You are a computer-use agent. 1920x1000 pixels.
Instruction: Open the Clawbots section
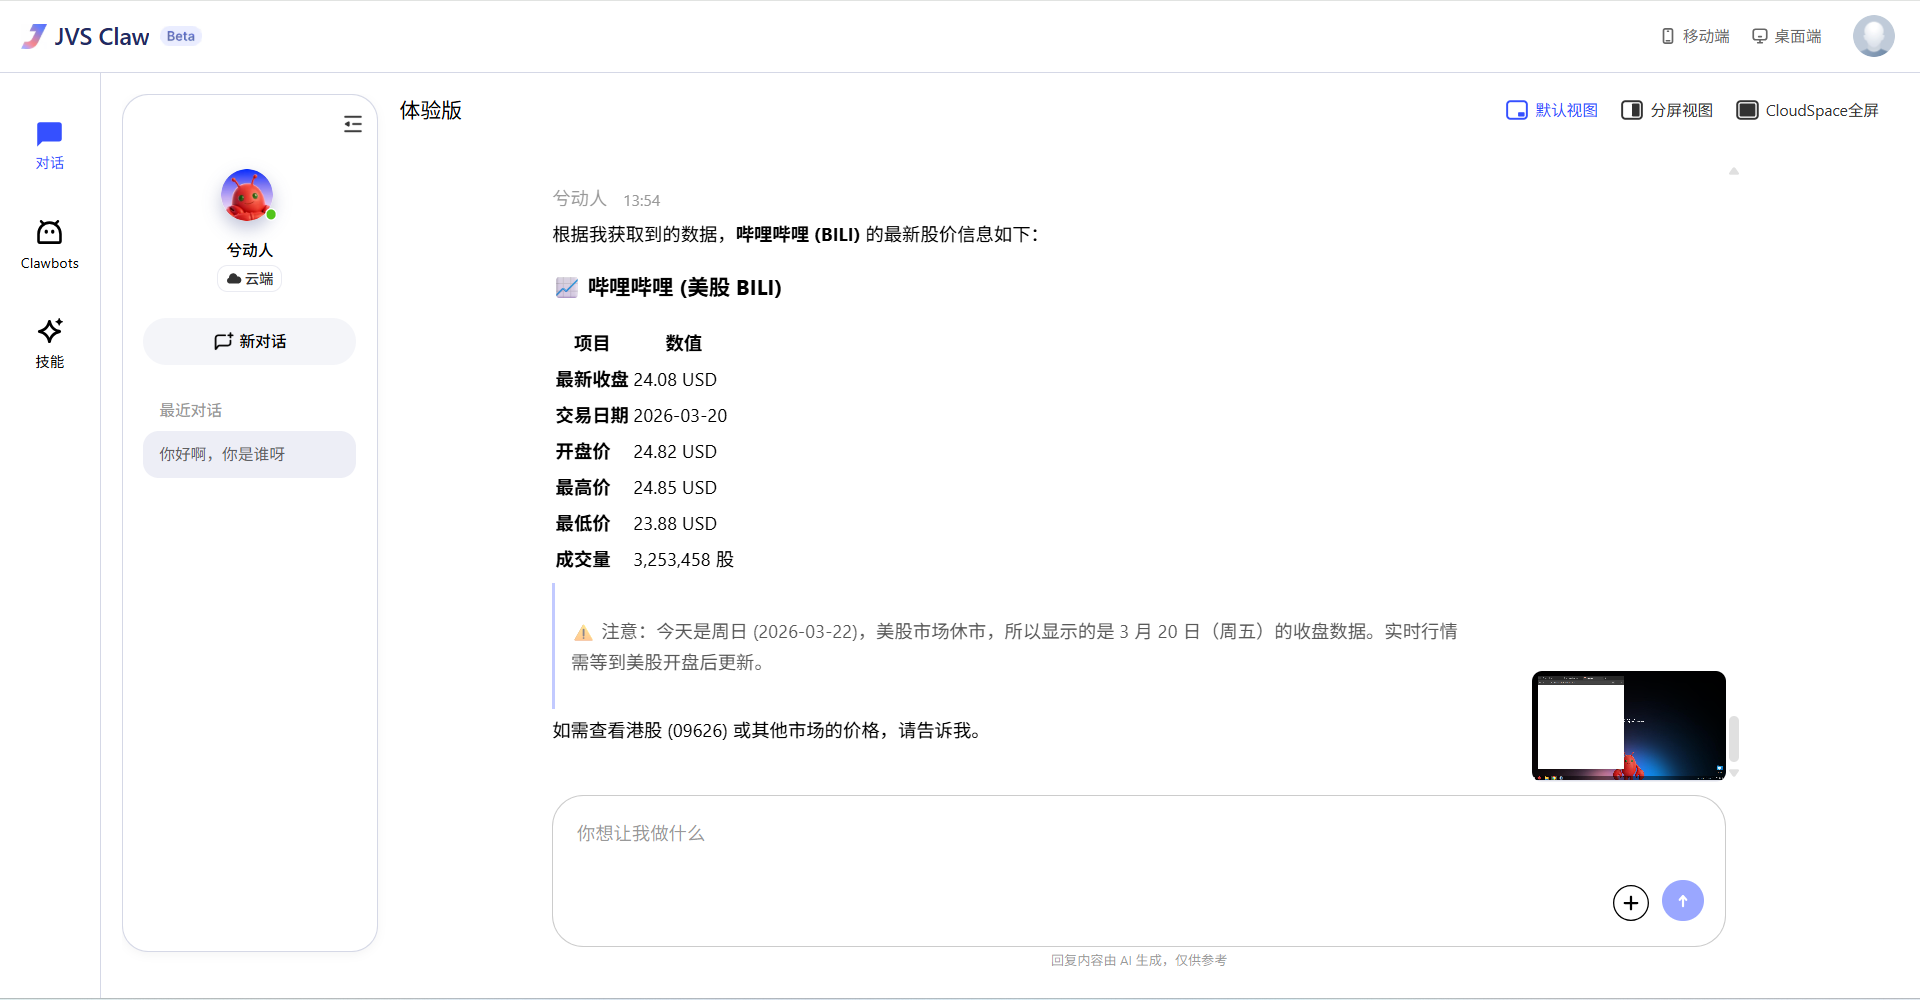49,243
